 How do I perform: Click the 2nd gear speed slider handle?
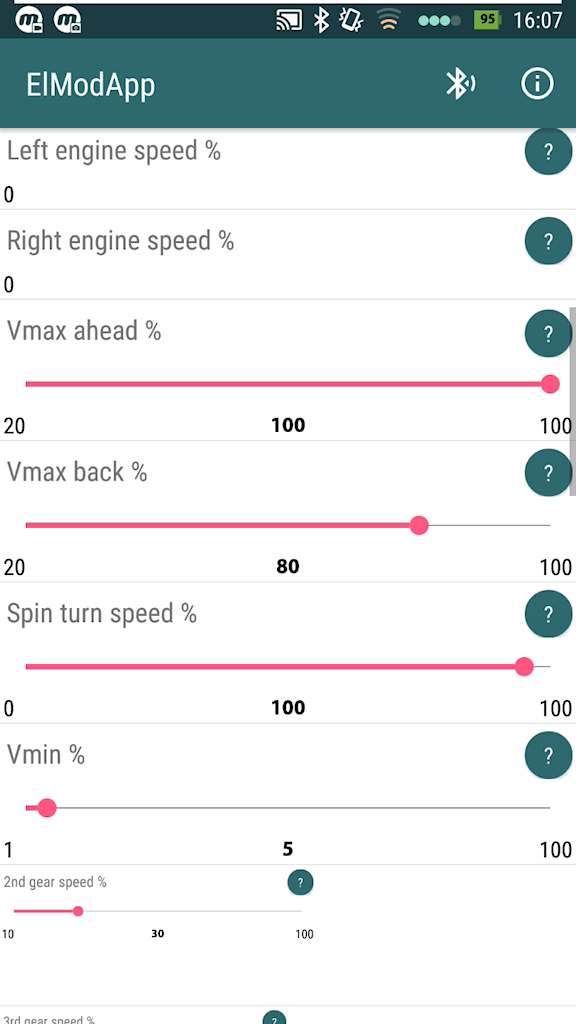[x=78, y=911]
